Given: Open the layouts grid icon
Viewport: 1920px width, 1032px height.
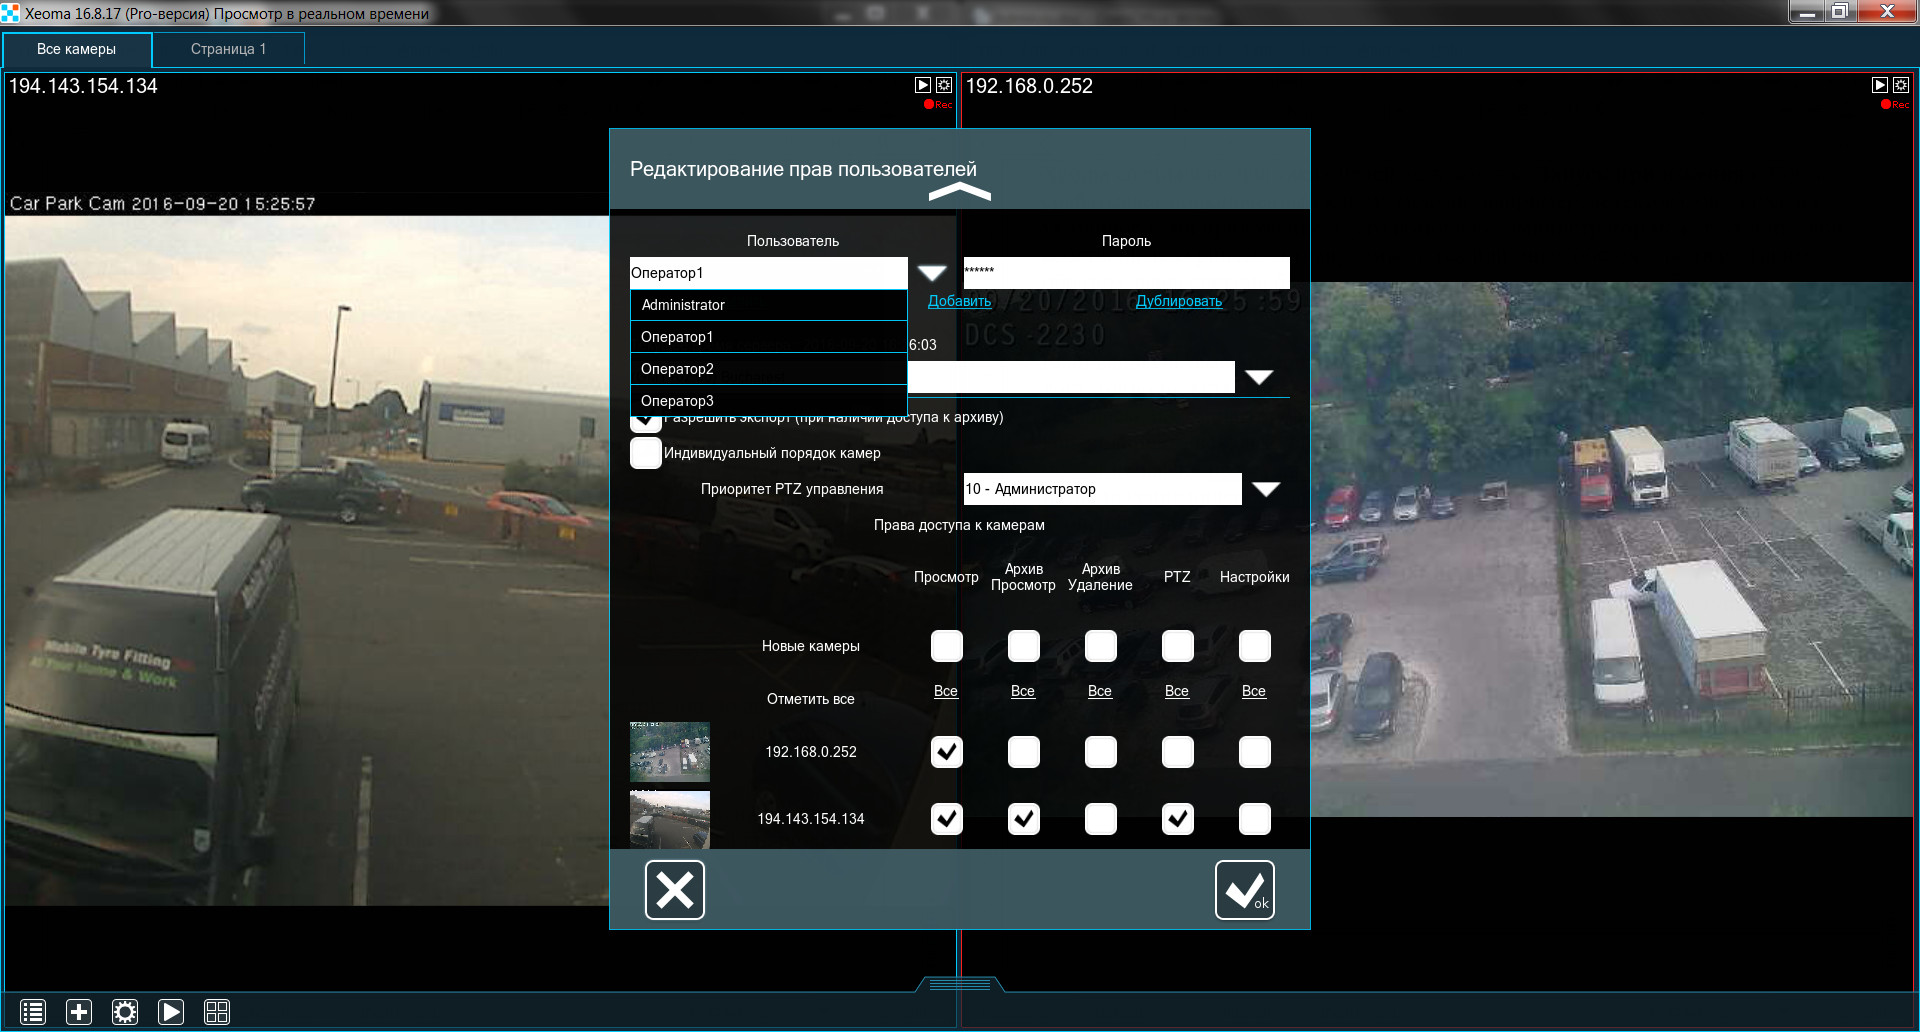Looking at the screenshot, I should coord(217,1012).
